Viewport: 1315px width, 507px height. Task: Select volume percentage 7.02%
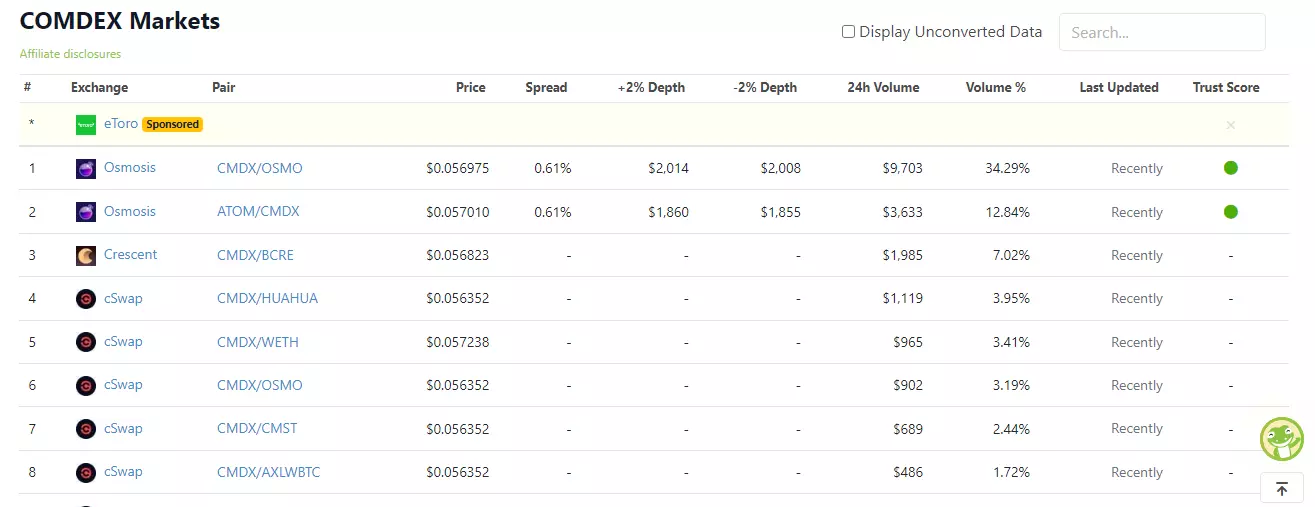1010,255
